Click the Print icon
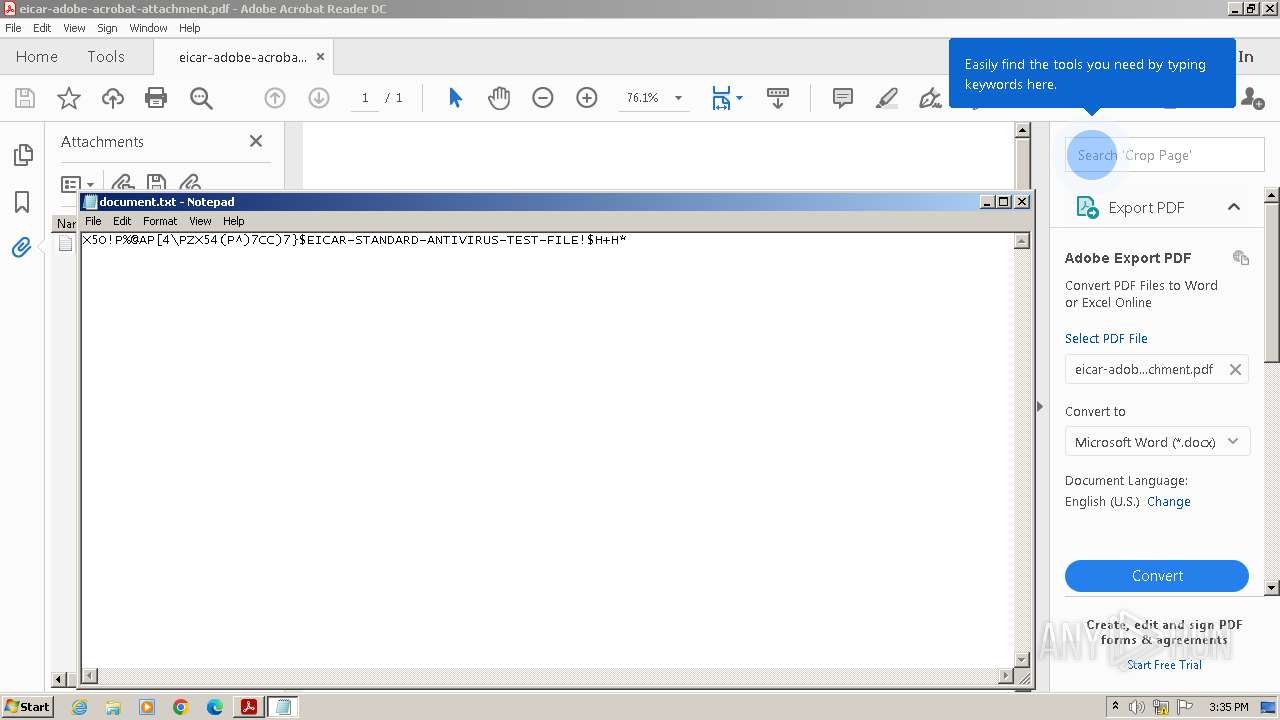The height and width of the screenshot is (720, 1280). (x=156, y=98)
